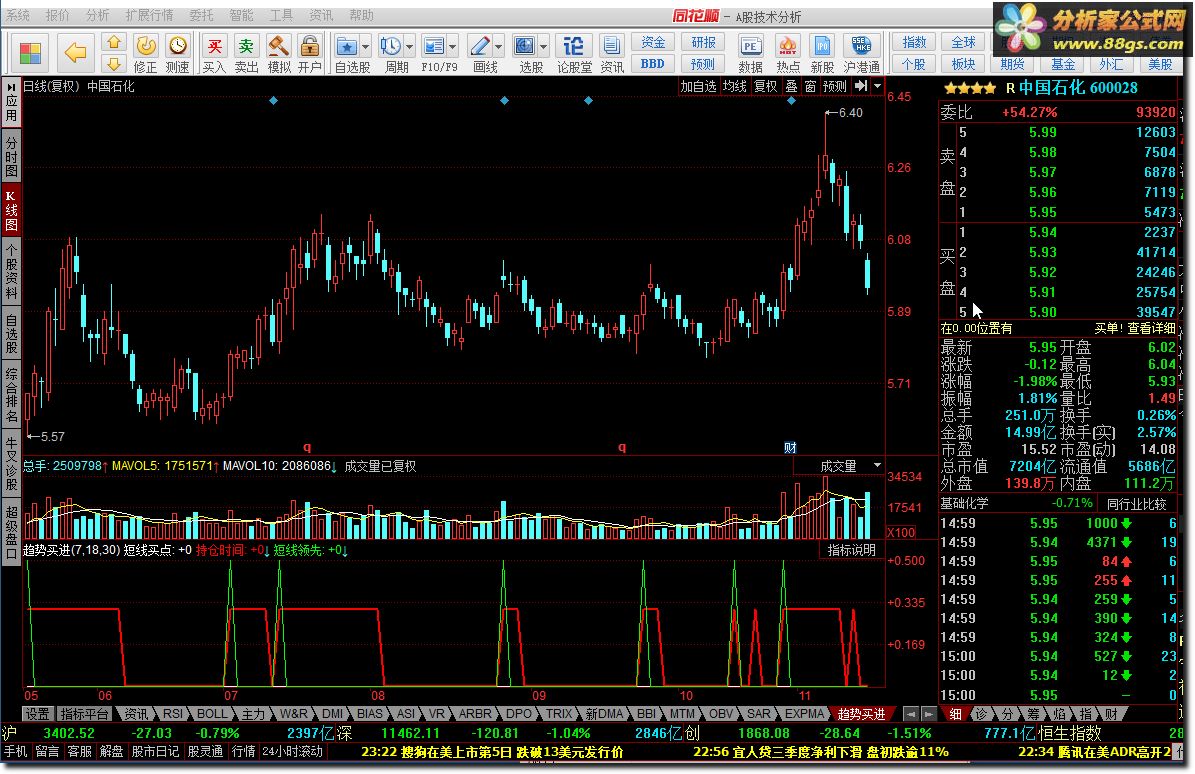This screenshot has height=774, width=1195.
Task: Toggle the 应用 sidebar panel collapse button
Action: click(11, 103)
